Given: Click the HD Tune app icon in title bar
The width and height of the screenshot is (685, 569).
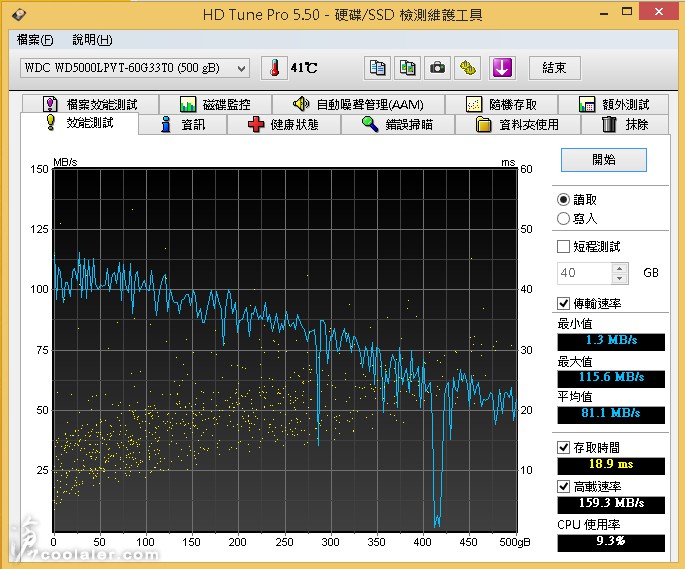Looking at the screenshot, I should (x=19, y=14).
